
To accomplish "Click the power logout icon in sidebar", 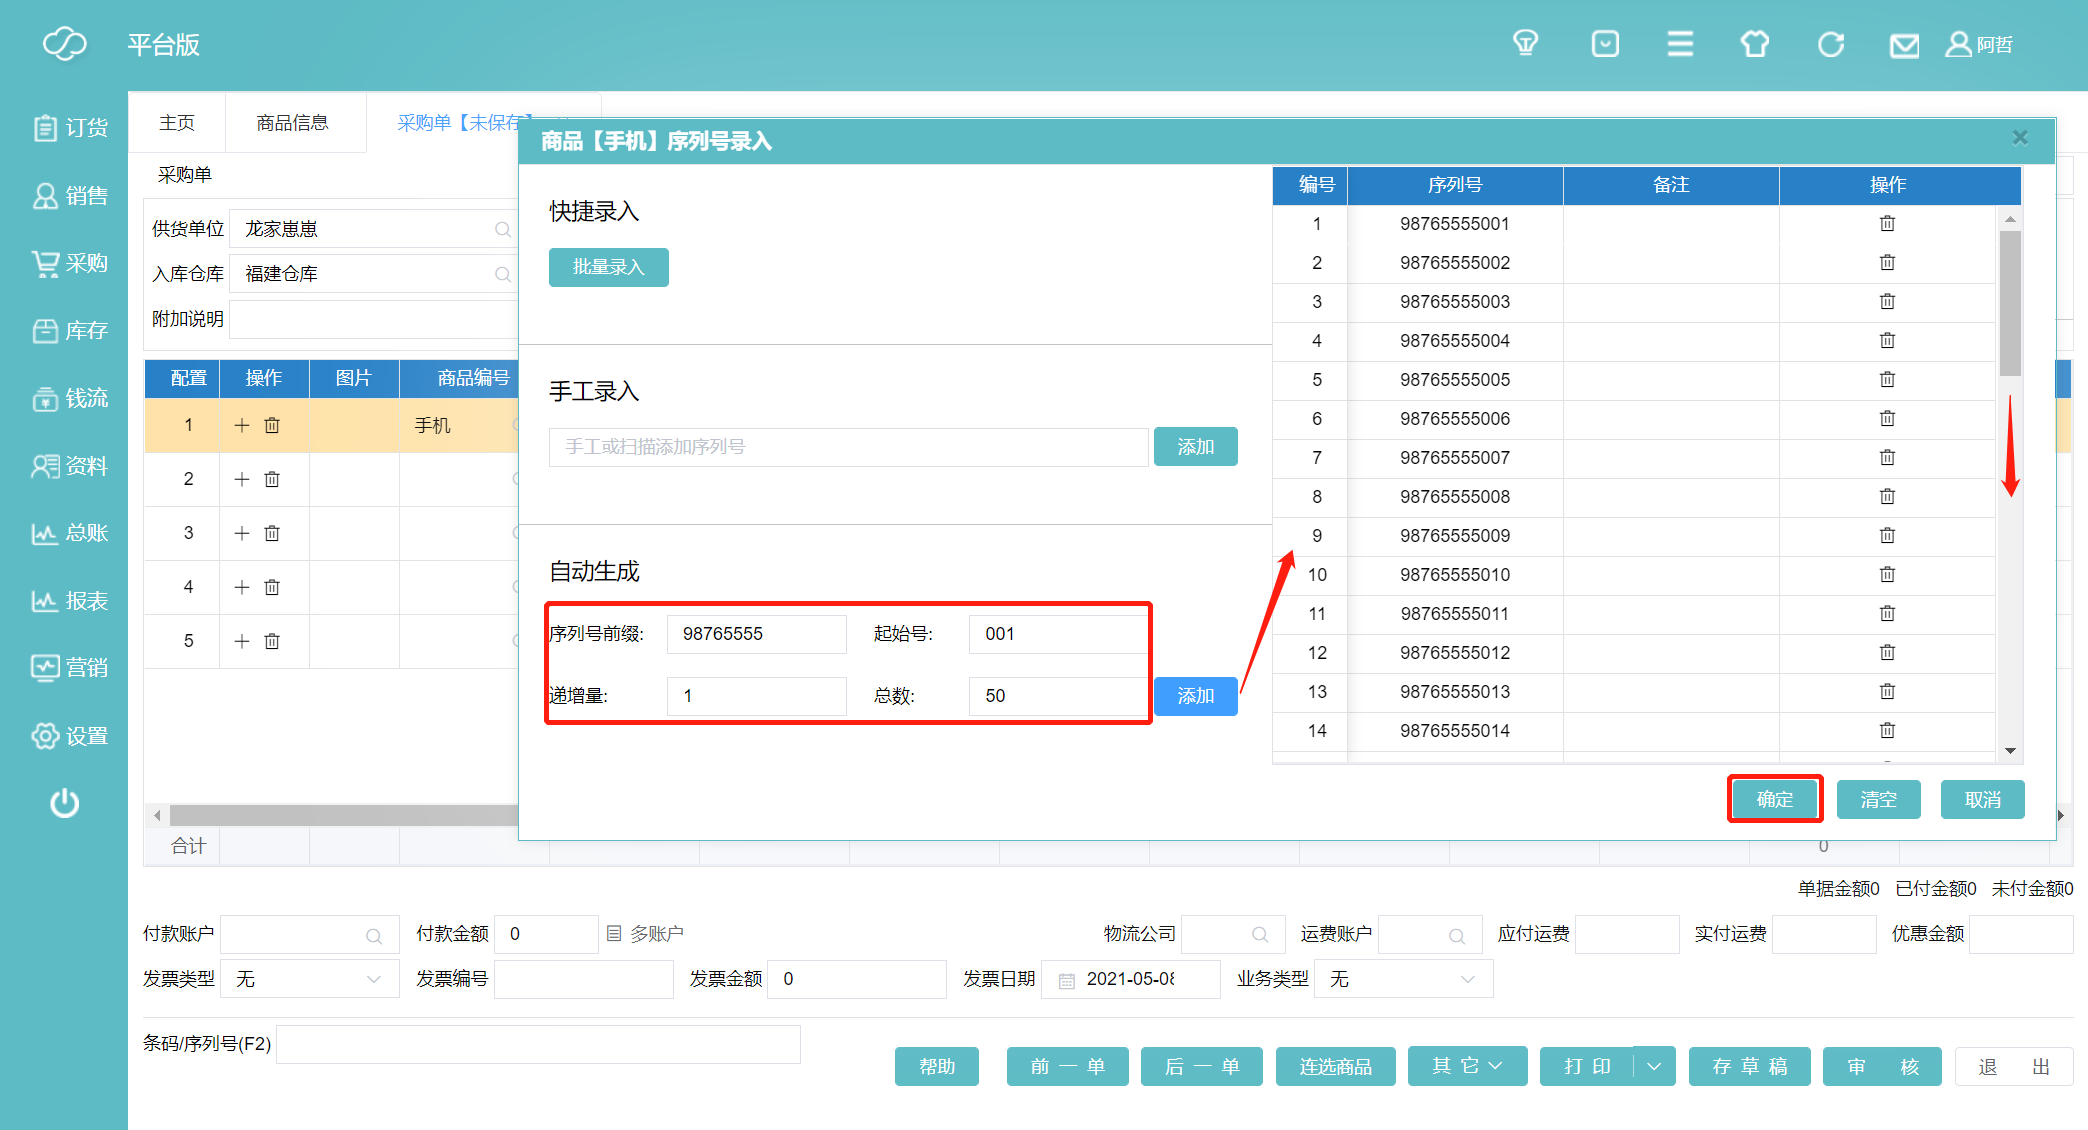I will tap(65, 803).
